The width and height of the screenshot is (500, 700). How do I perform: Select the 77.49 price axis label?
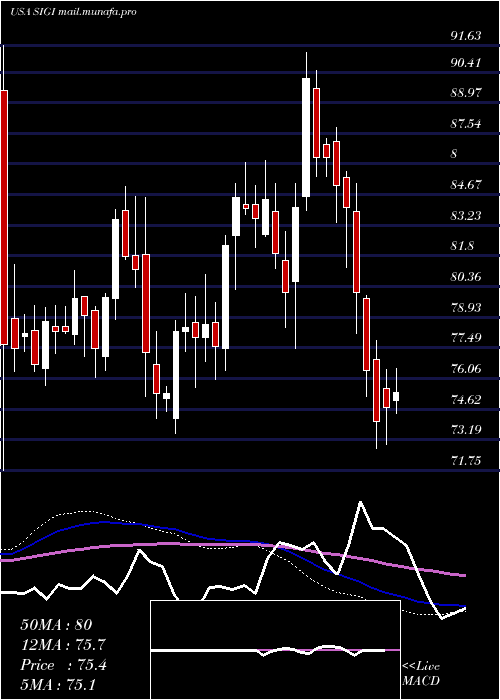click(x=466, y=338)
